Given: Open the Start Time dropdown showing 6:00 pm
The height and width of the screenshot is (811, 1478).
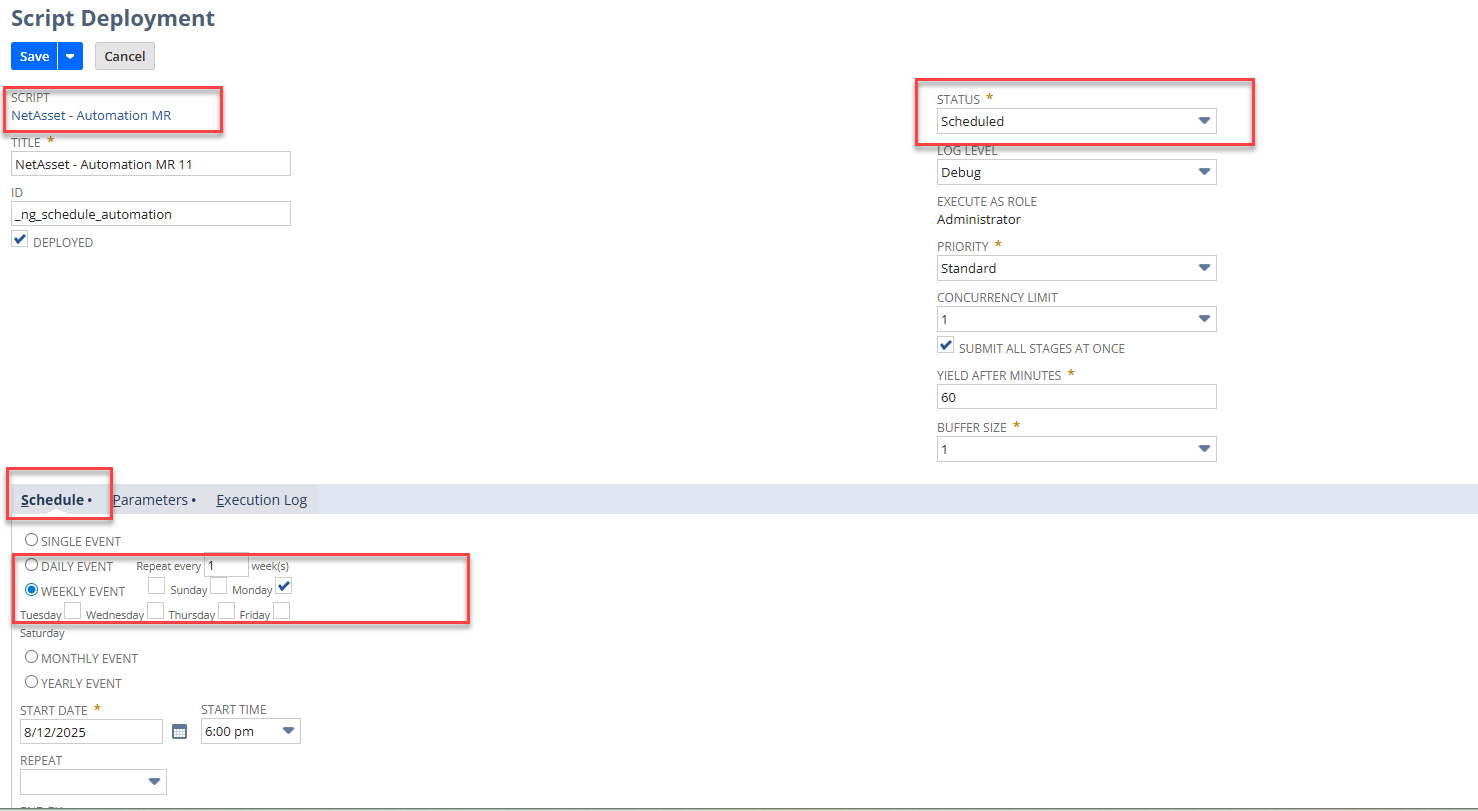Looking at the screenshot, I should (x=250, y=731).
